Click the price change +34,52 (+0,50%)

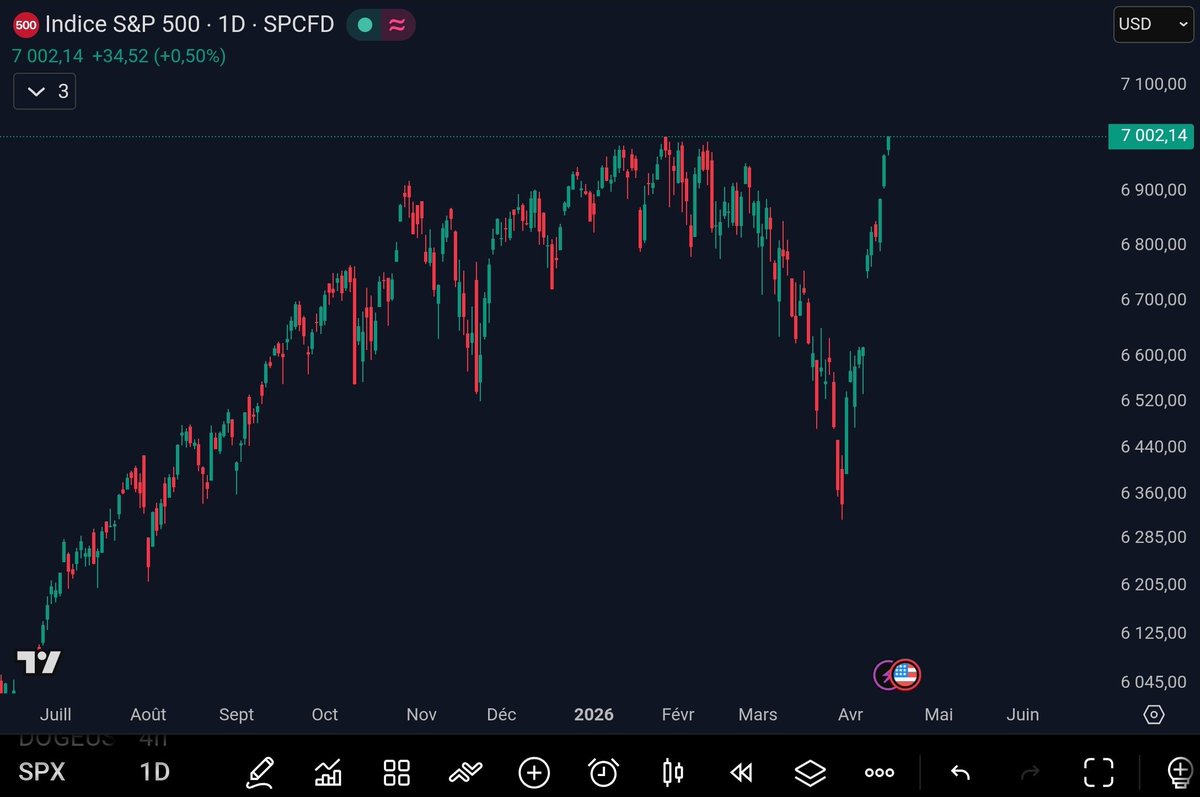pyautogui.click(x=159, y=56)
